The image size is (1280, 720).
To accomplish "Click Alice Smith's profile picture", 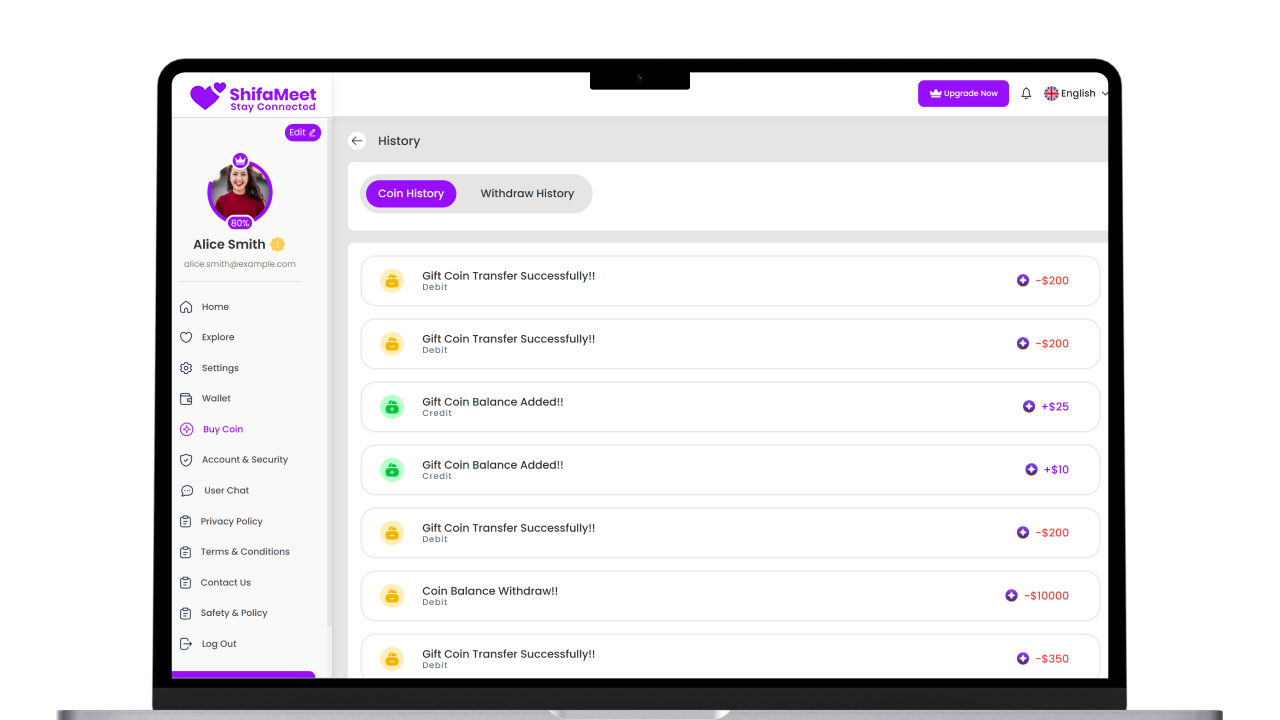I will click(240, 192).
